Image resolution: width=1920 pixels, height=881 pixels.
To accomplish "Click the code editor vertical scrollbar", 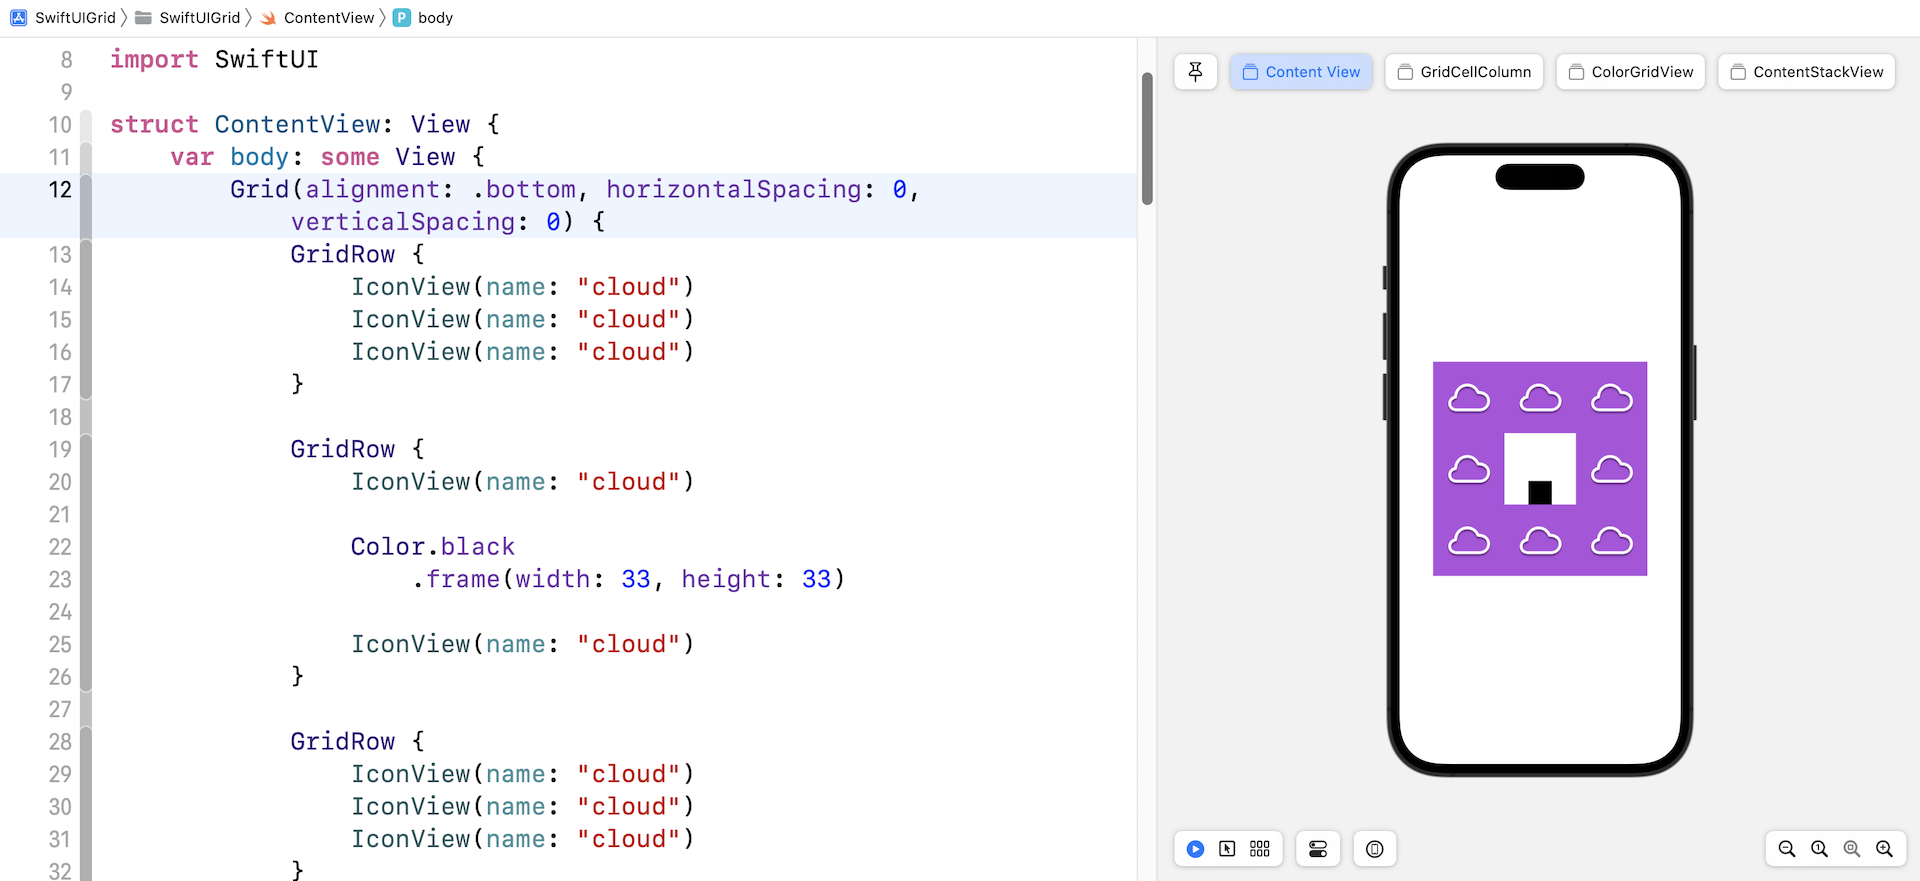I will (x=1147, y=140).
